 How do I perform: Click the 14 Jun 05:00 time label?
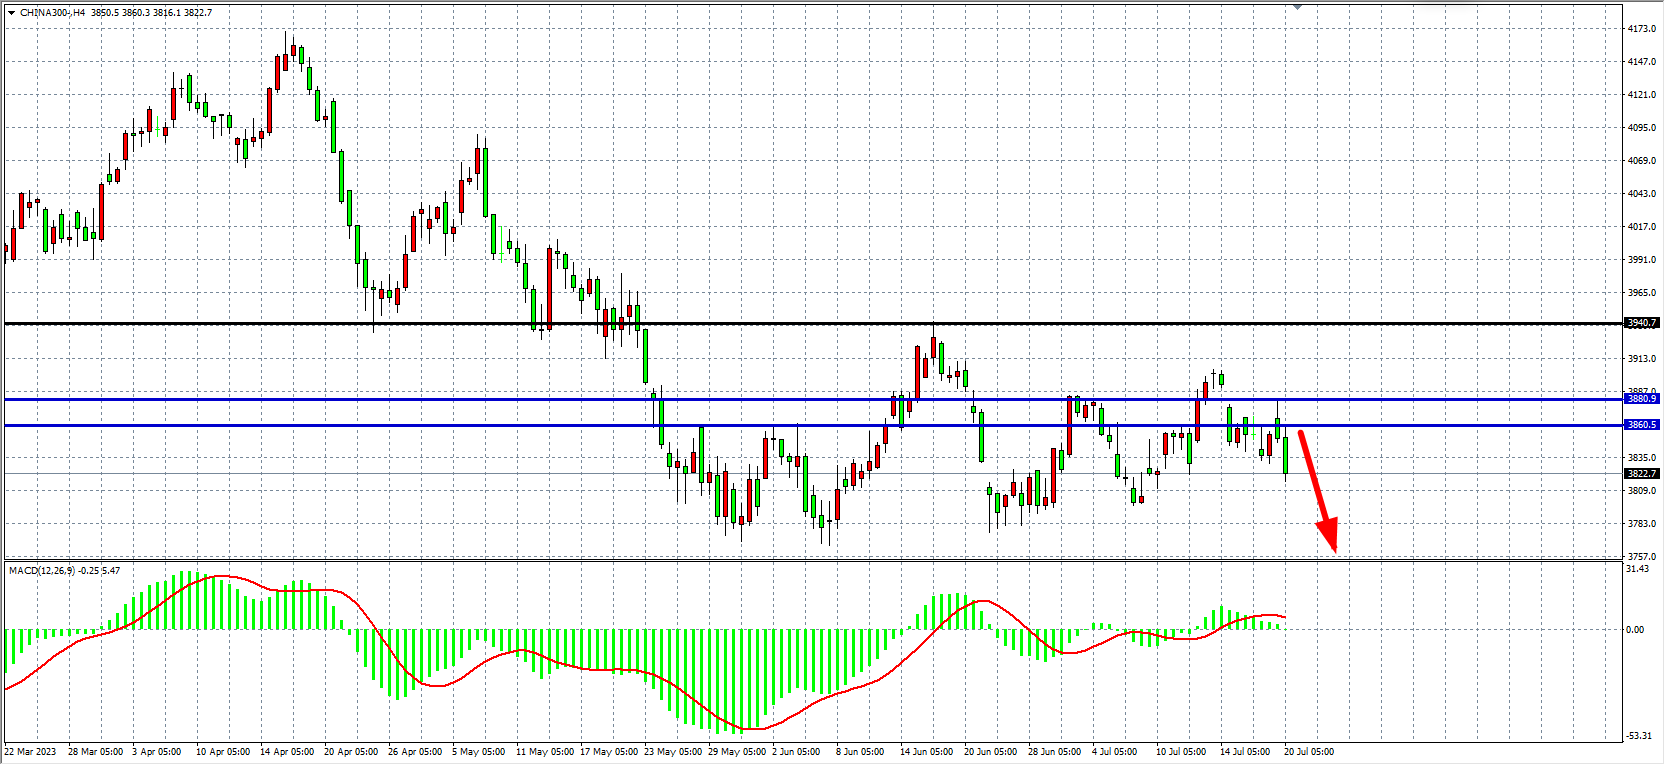point(926,752)
